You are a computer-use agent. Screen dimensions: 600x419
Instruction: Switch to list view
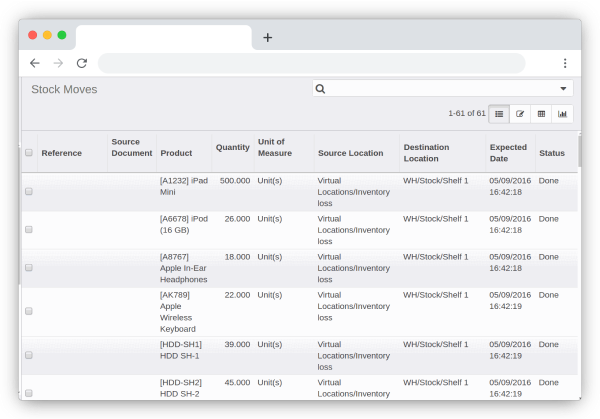coord(499,114)
